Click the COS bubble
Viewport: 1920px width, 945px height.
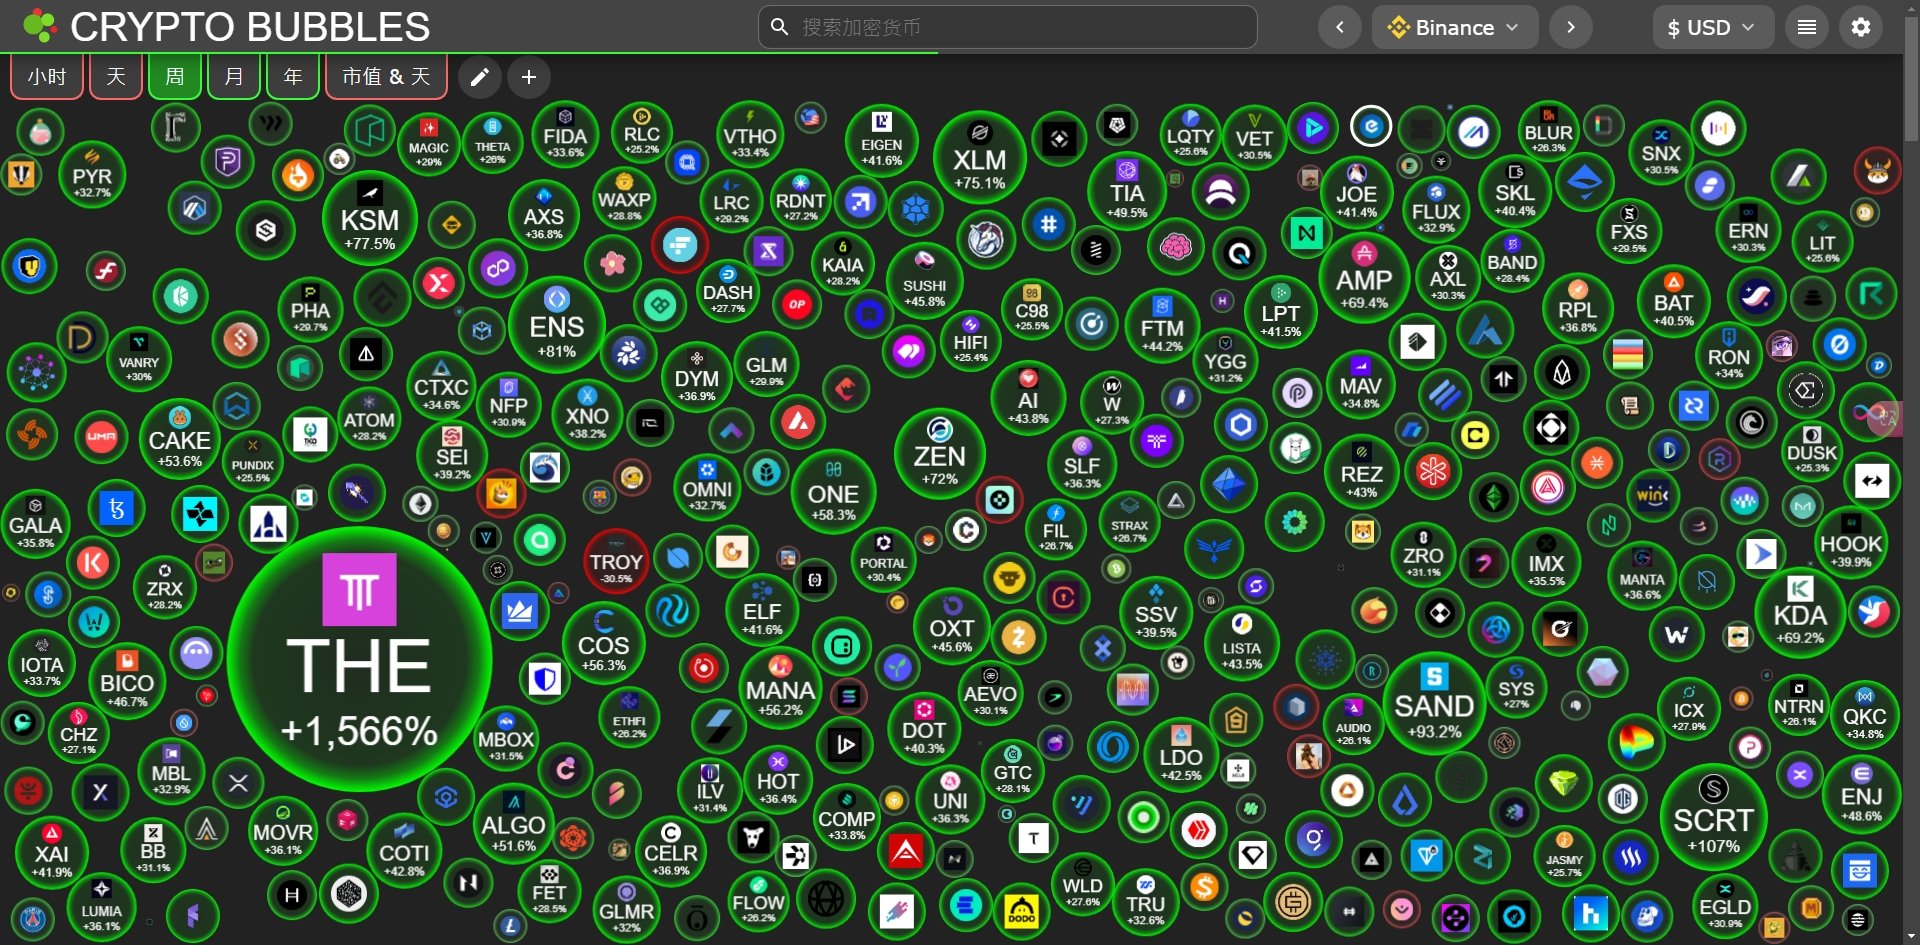604,641
